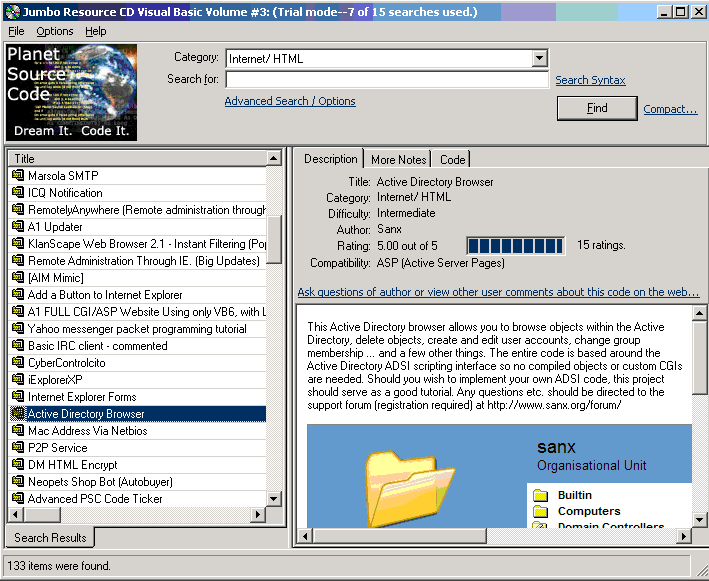The image size is (709, 581).
Task: Select the iExplorerXP row text
Action: (55, 380)
